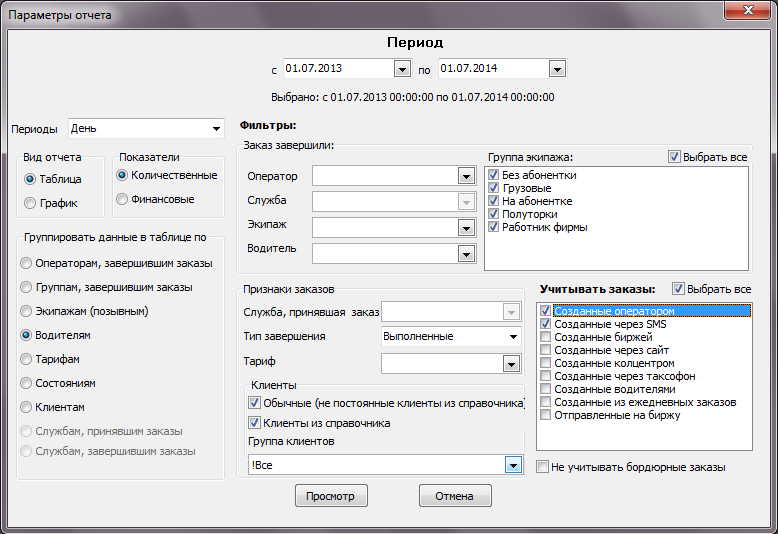Group data by Операторам, завершившим заказы

click(x=26, y=263)
